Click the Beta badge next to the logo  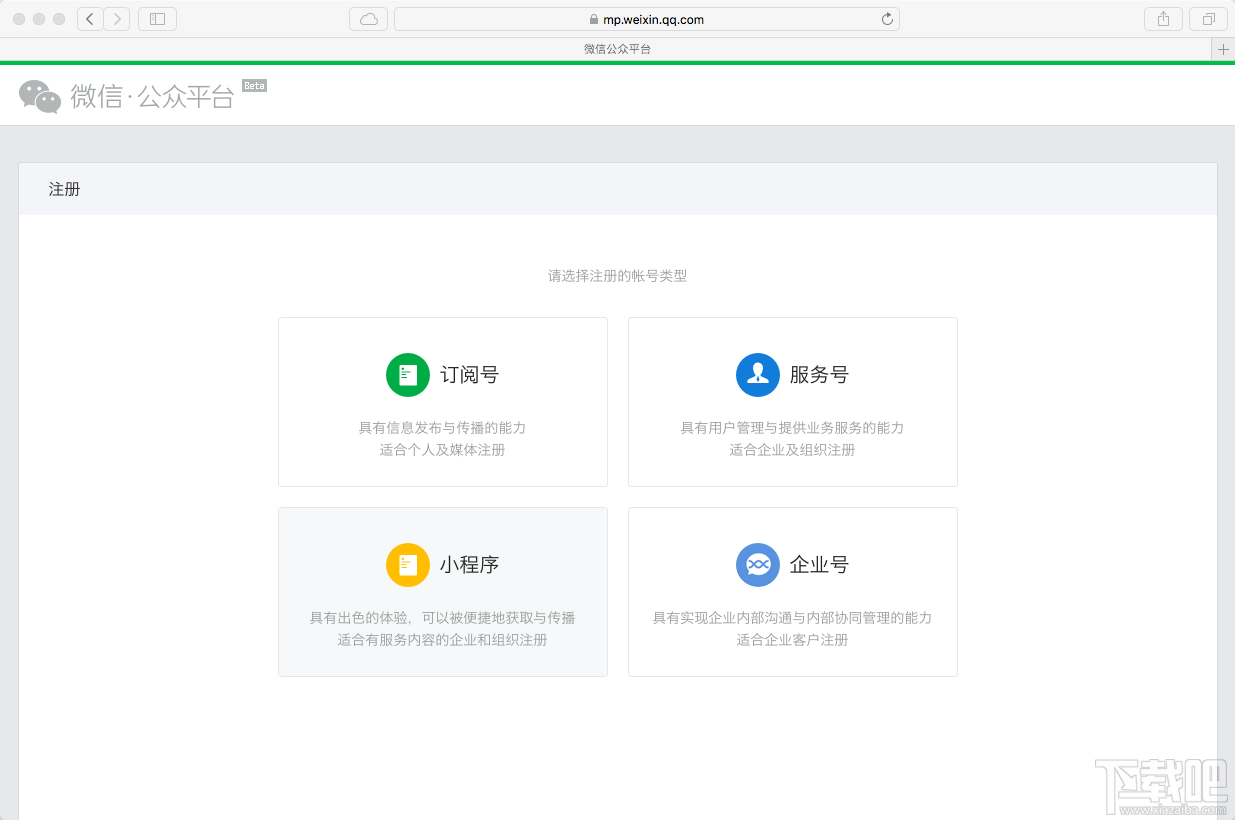(254, 85)
